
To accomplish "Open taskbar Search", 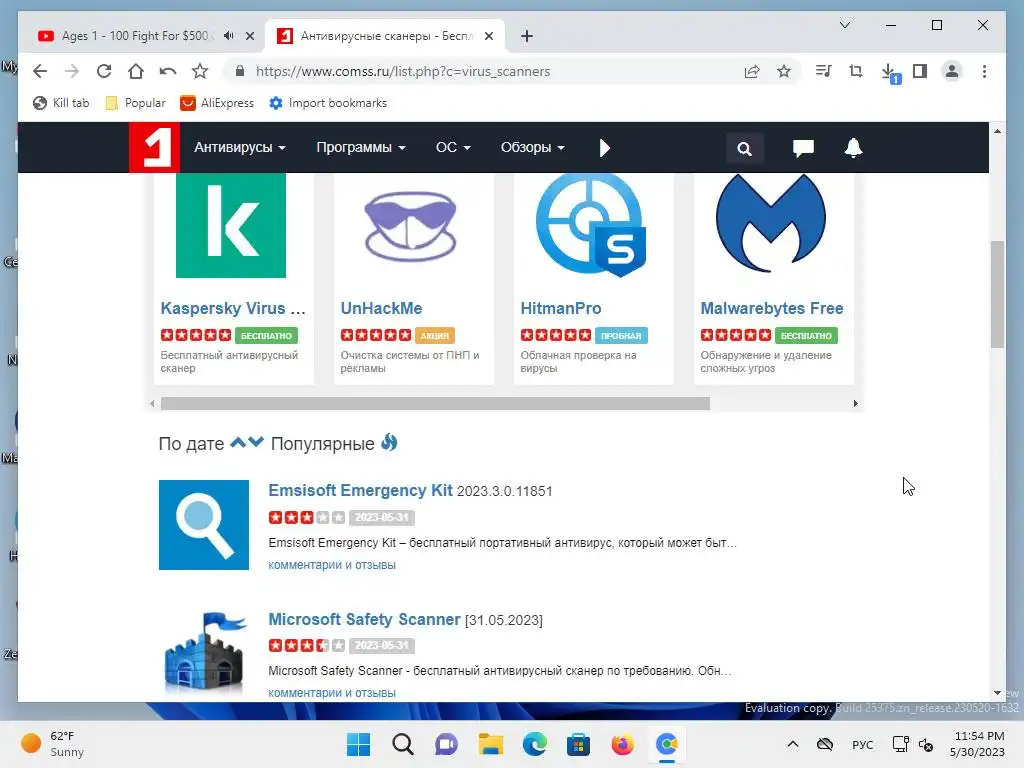I will pos(403,744).
